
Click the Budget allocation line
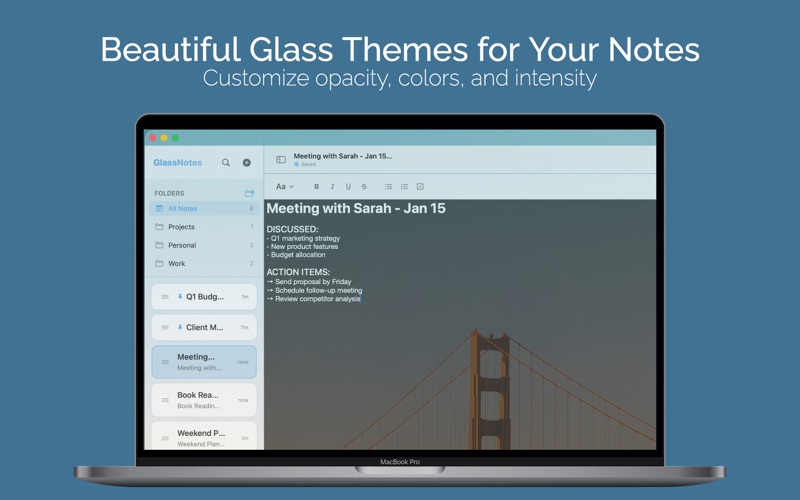(296, 255)
